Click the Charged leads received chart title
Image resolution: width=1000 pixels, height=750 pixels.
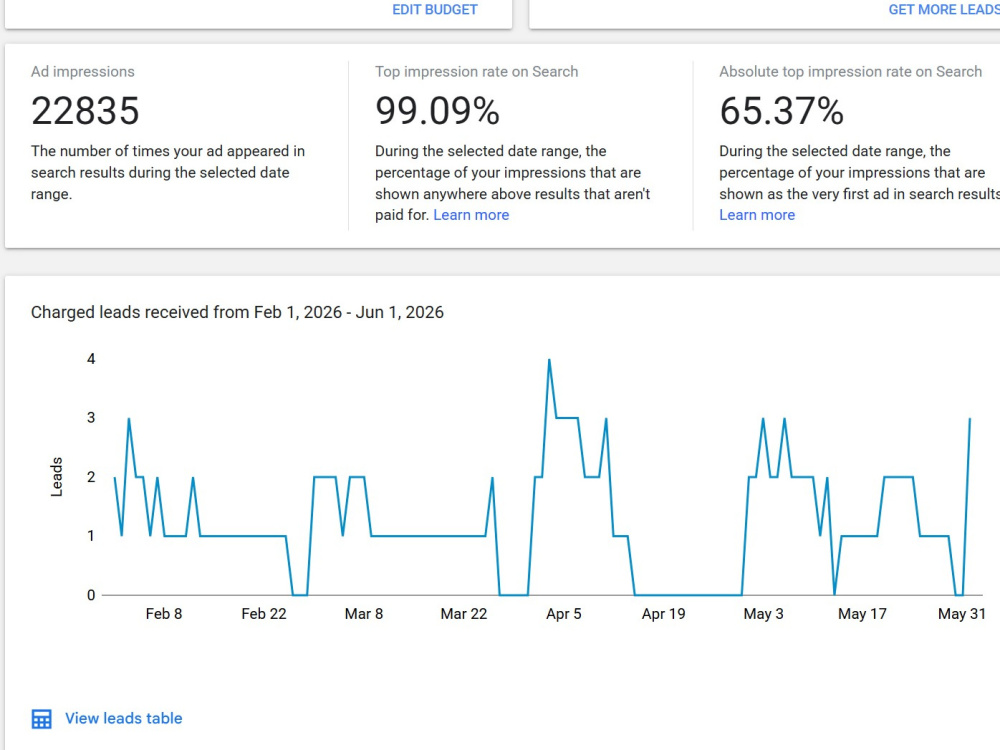pyautogui.click(x=237, y=312)
